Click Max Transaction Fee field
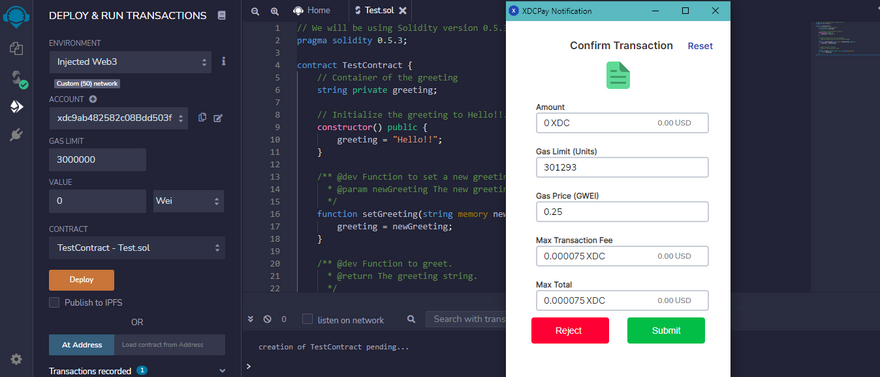The width and height of the screenshot is (880, 377). click(622, 256)
